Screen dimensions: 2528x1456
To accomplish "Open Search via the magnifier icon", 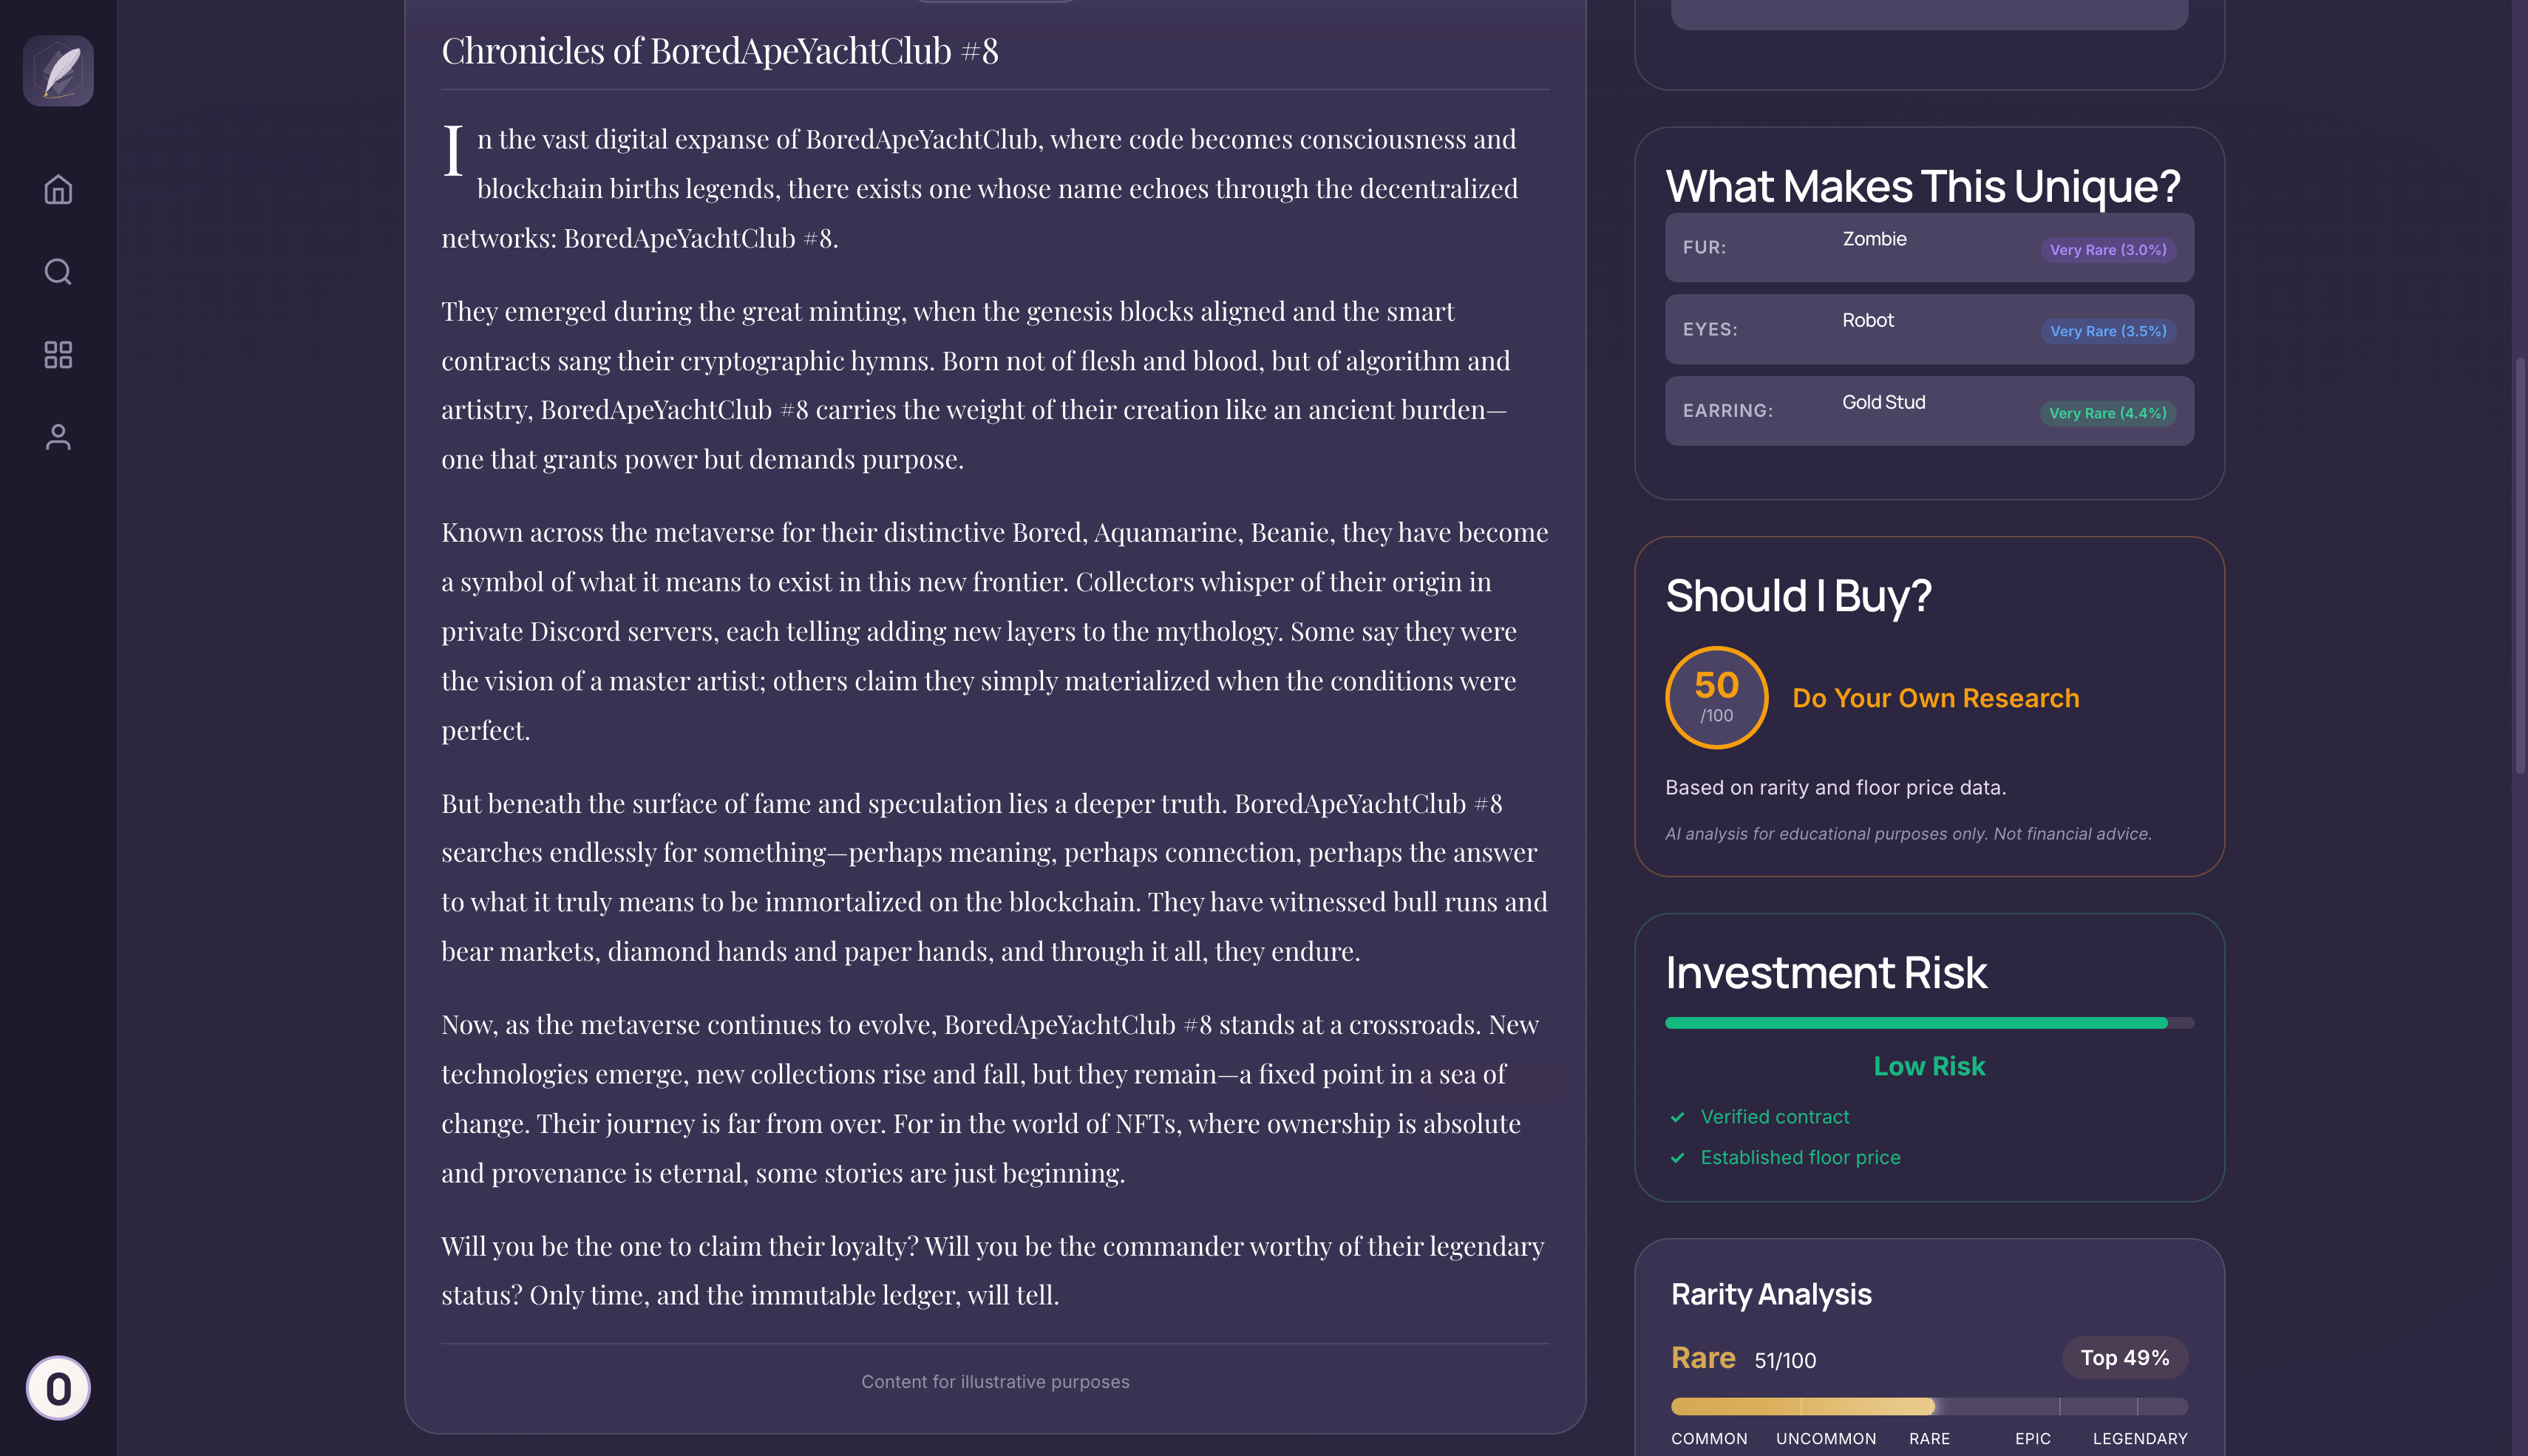I will (58, 272).
